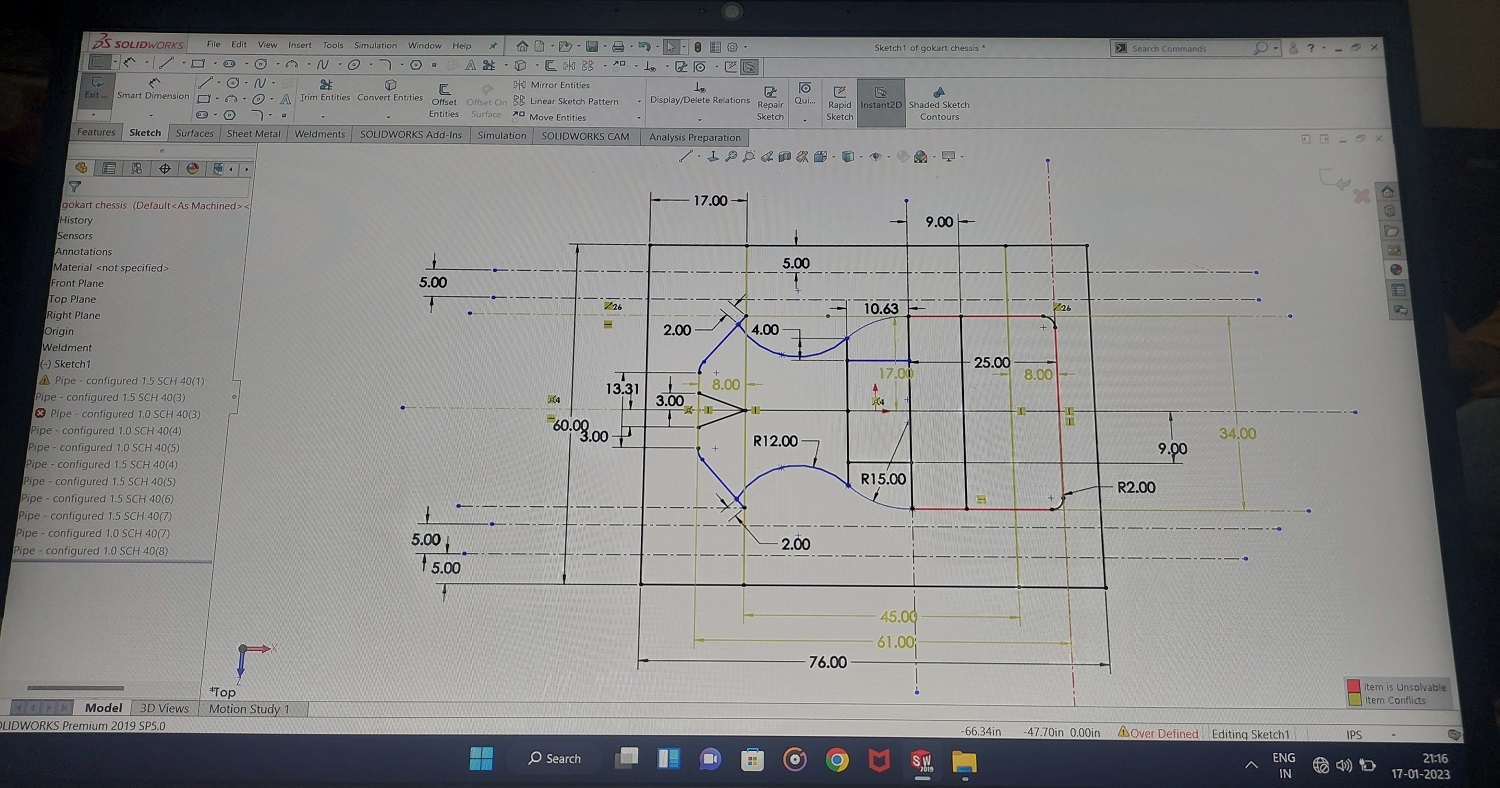Click the Offset Entities tool
This screenshot has height=788, width=1500.
(x=444, y=101)
